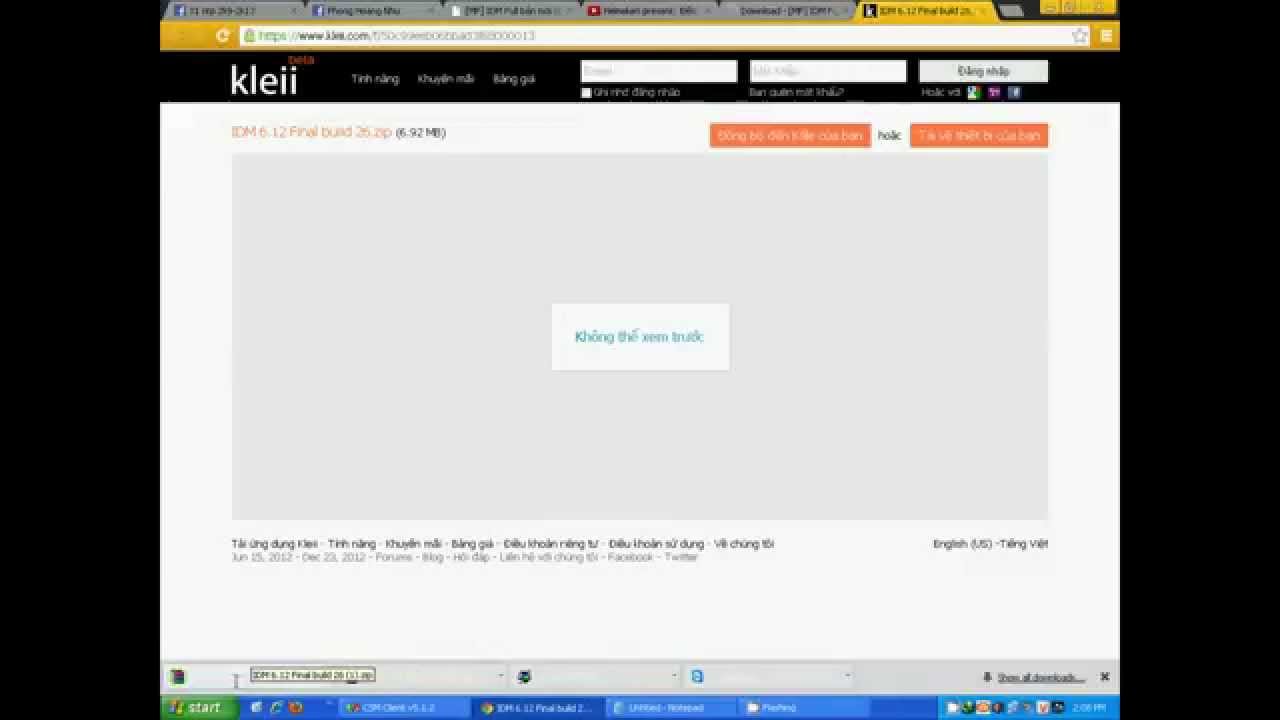Switch language to English (US)
The height and width of the screenshot is (720, 1280).
pos(962,544)
